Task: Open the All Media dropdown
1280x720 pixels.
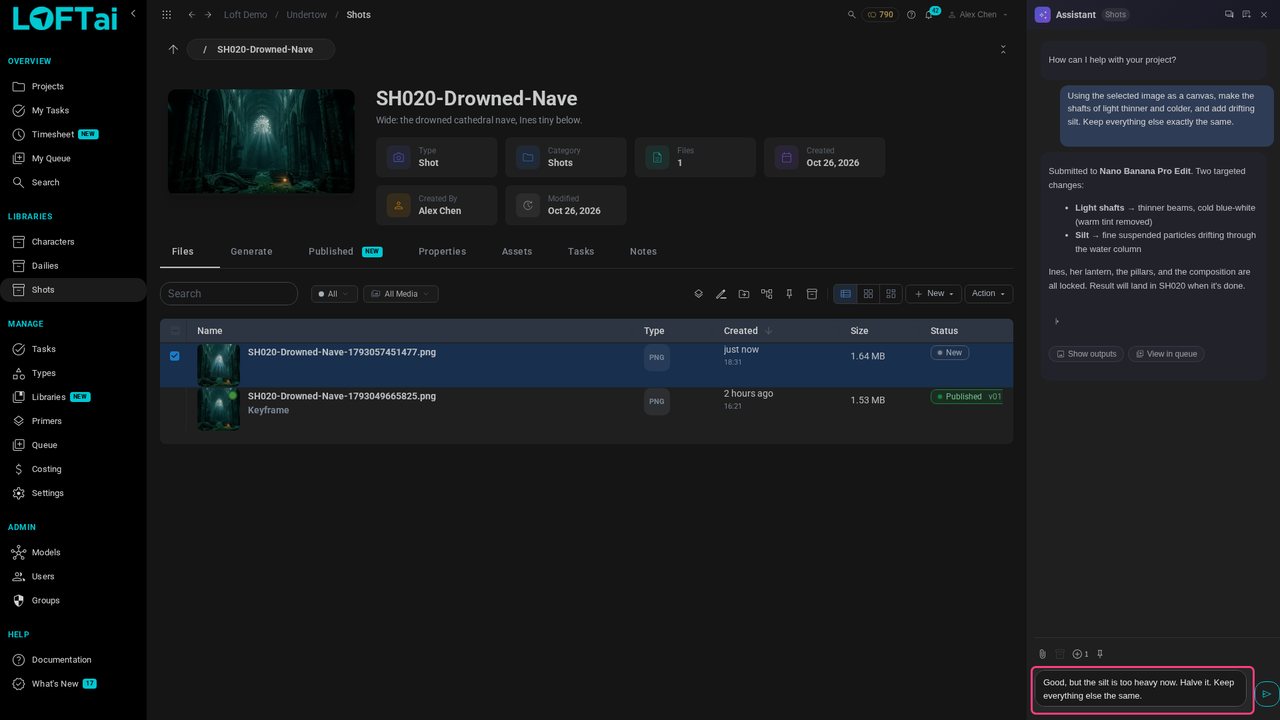Action: pos(401,294)
